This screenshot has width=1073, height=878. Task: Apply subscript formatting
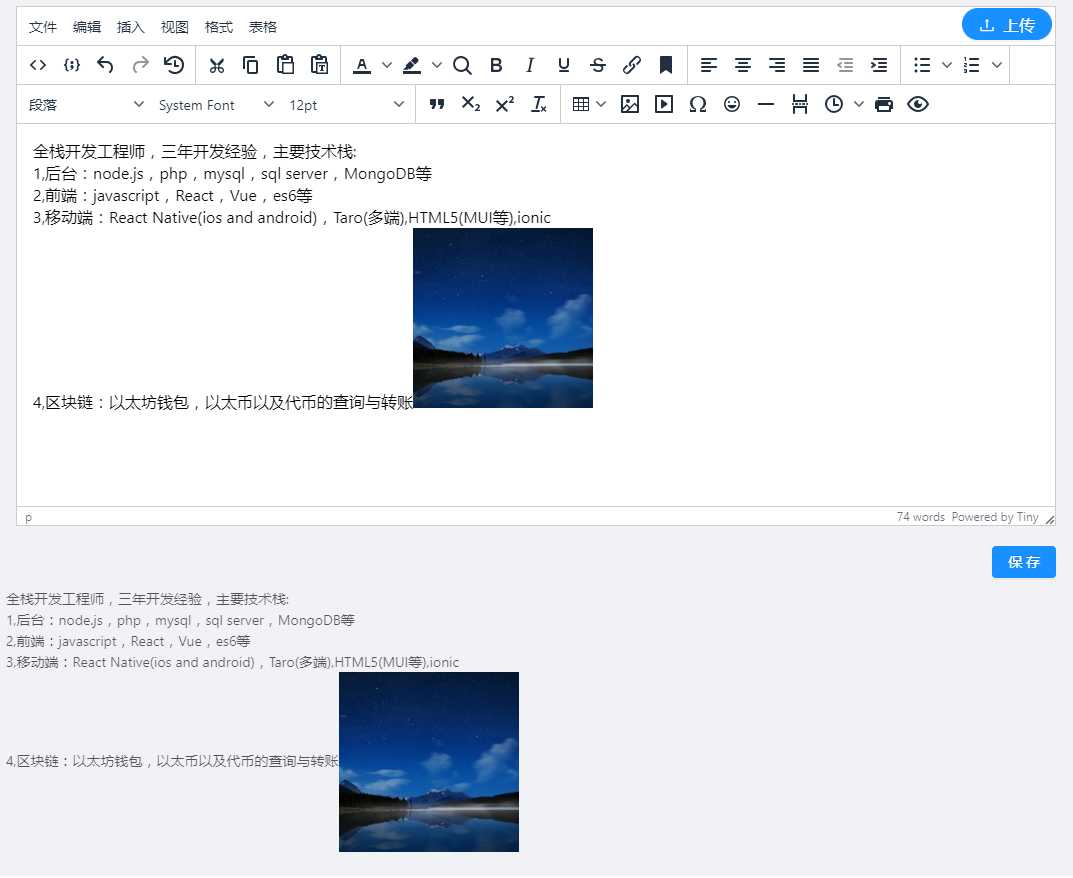[x=471, y=104]
